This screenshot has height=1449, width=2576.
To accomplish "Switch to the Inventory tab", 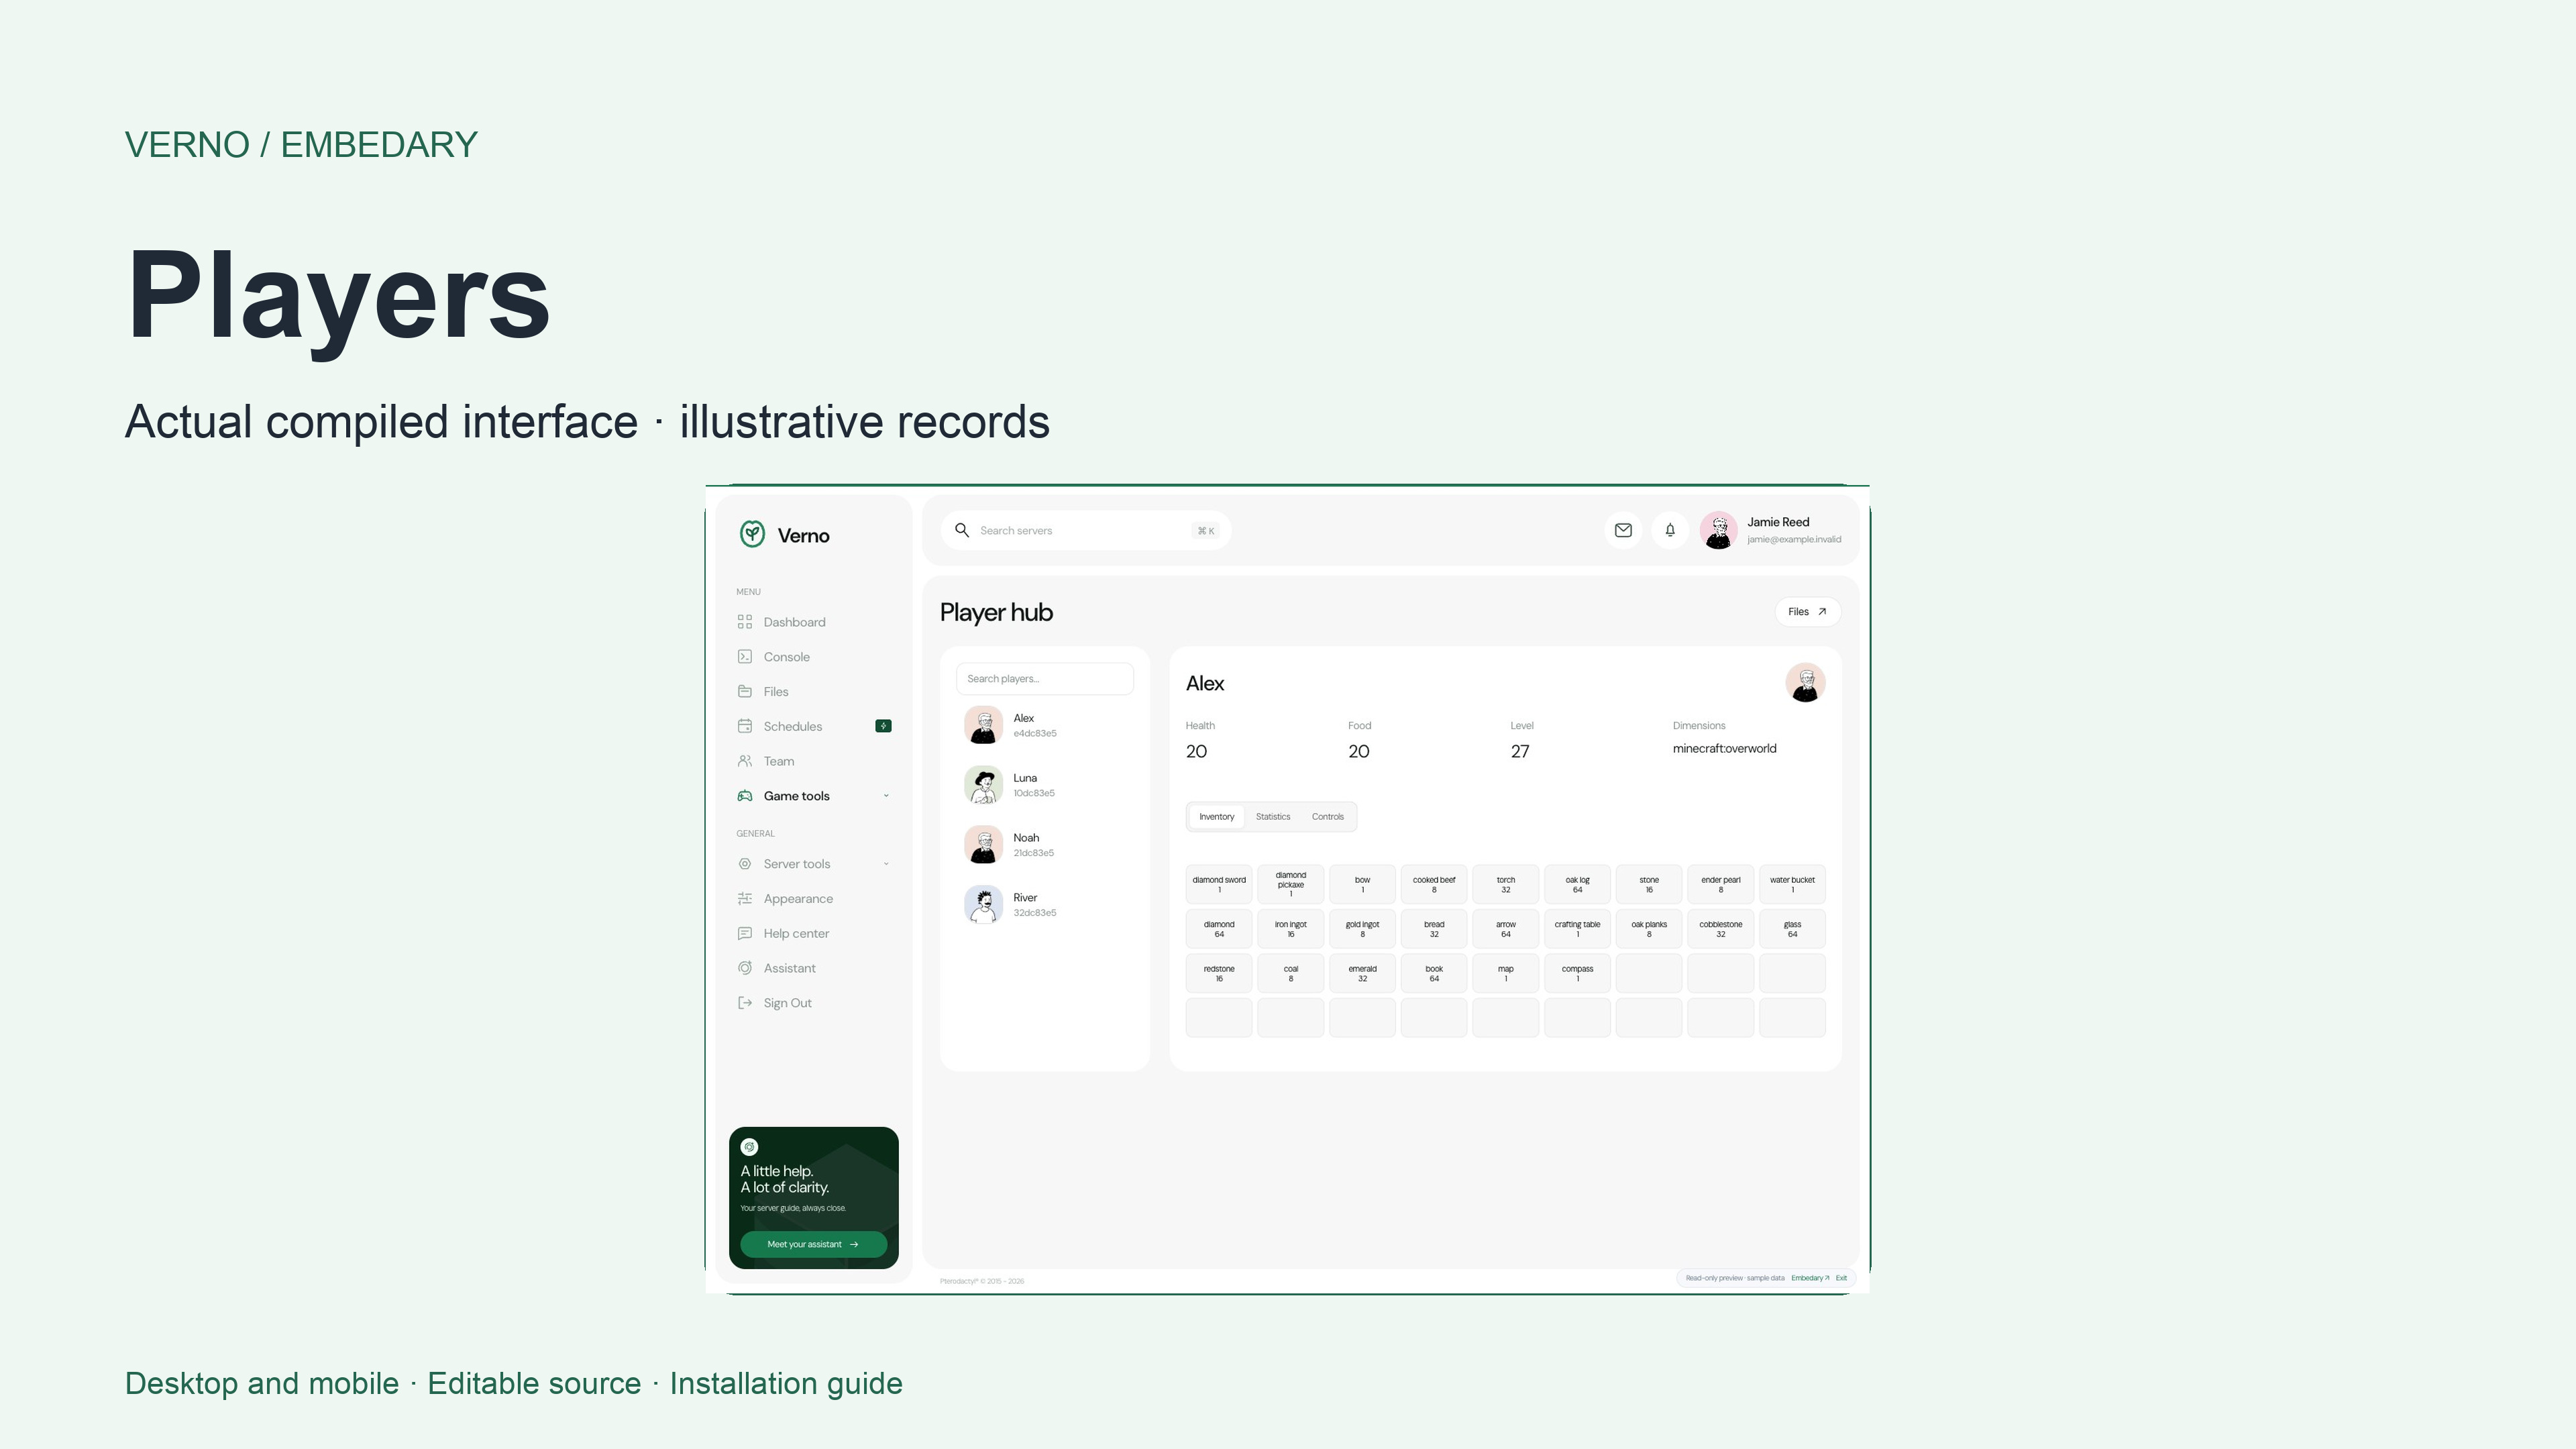I will point(1216,817).
